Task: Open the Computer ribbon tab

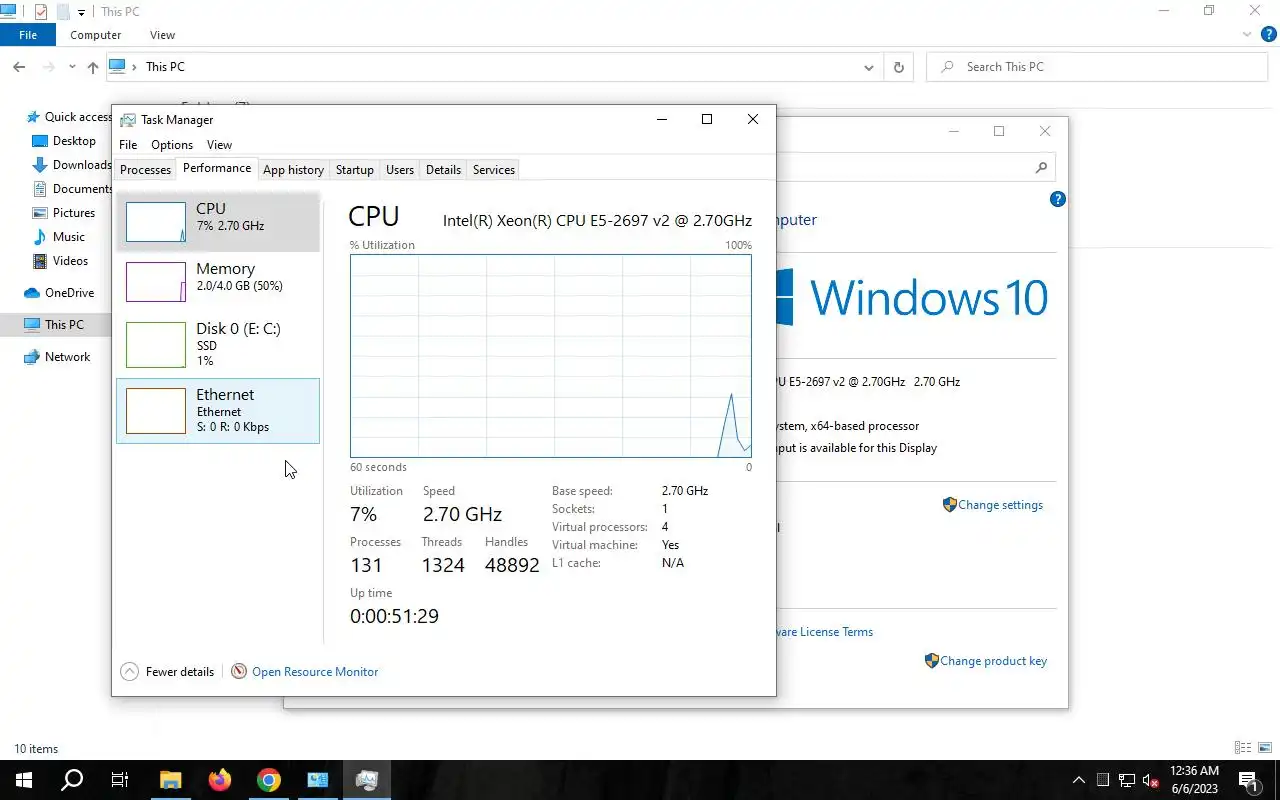Action: coord(96,35)
